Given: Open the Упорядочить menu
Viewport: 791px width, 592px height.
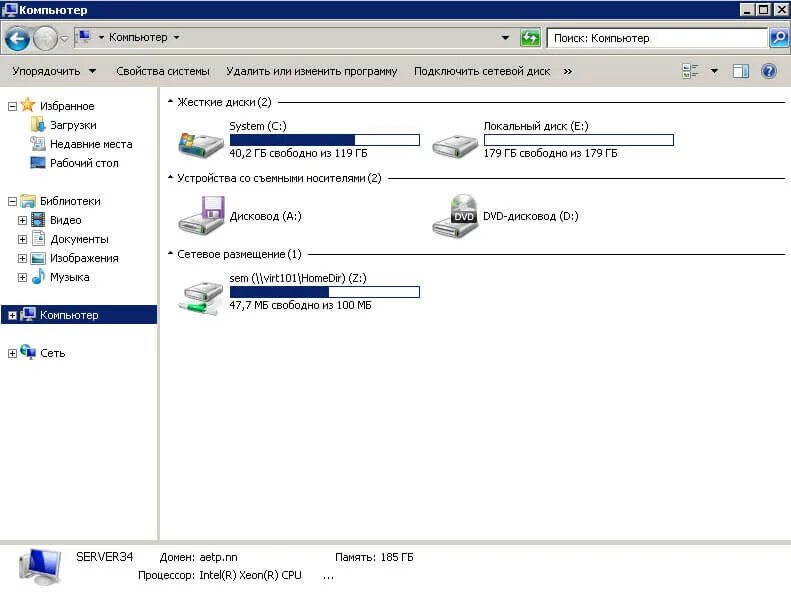Looking at the screenshot, I should (54, 72).
